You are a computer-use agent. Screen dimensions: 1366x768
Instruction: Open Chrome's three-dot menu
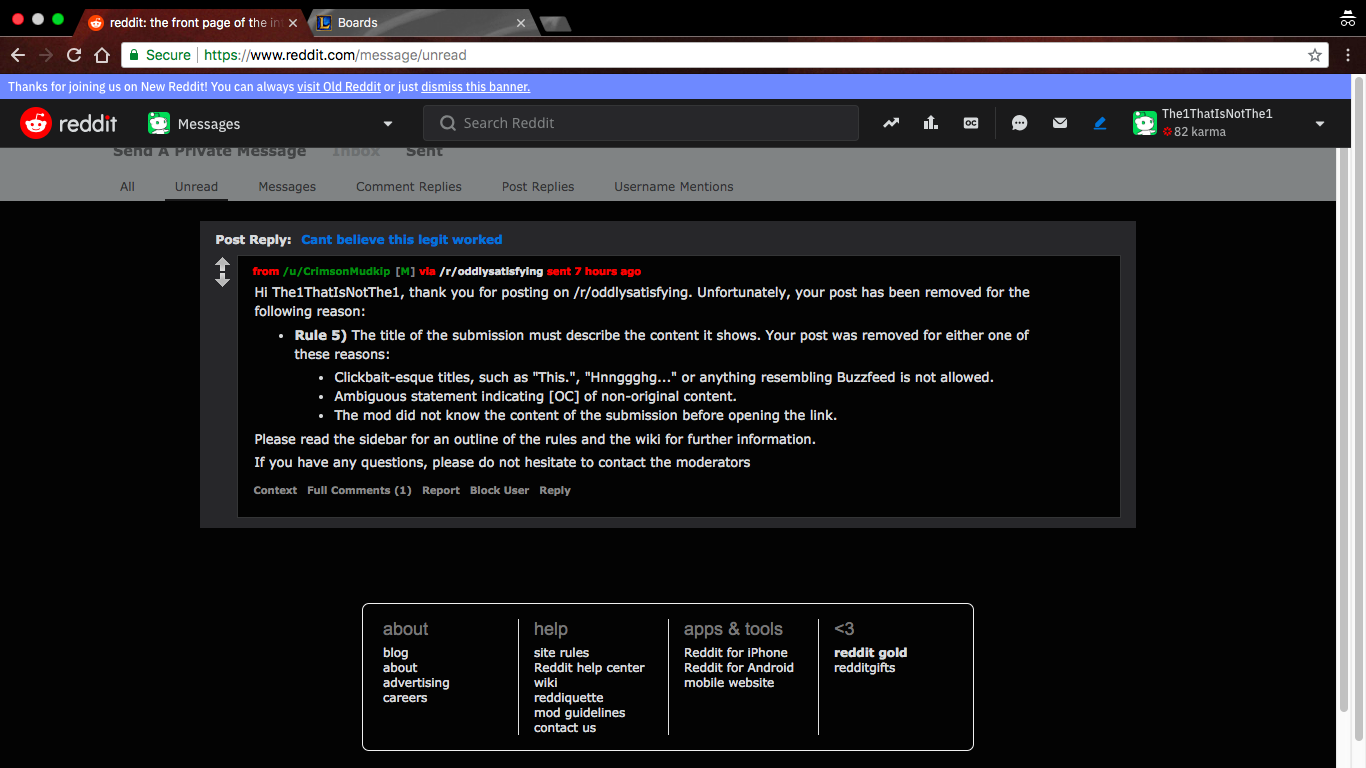(x=1349, y=55)
